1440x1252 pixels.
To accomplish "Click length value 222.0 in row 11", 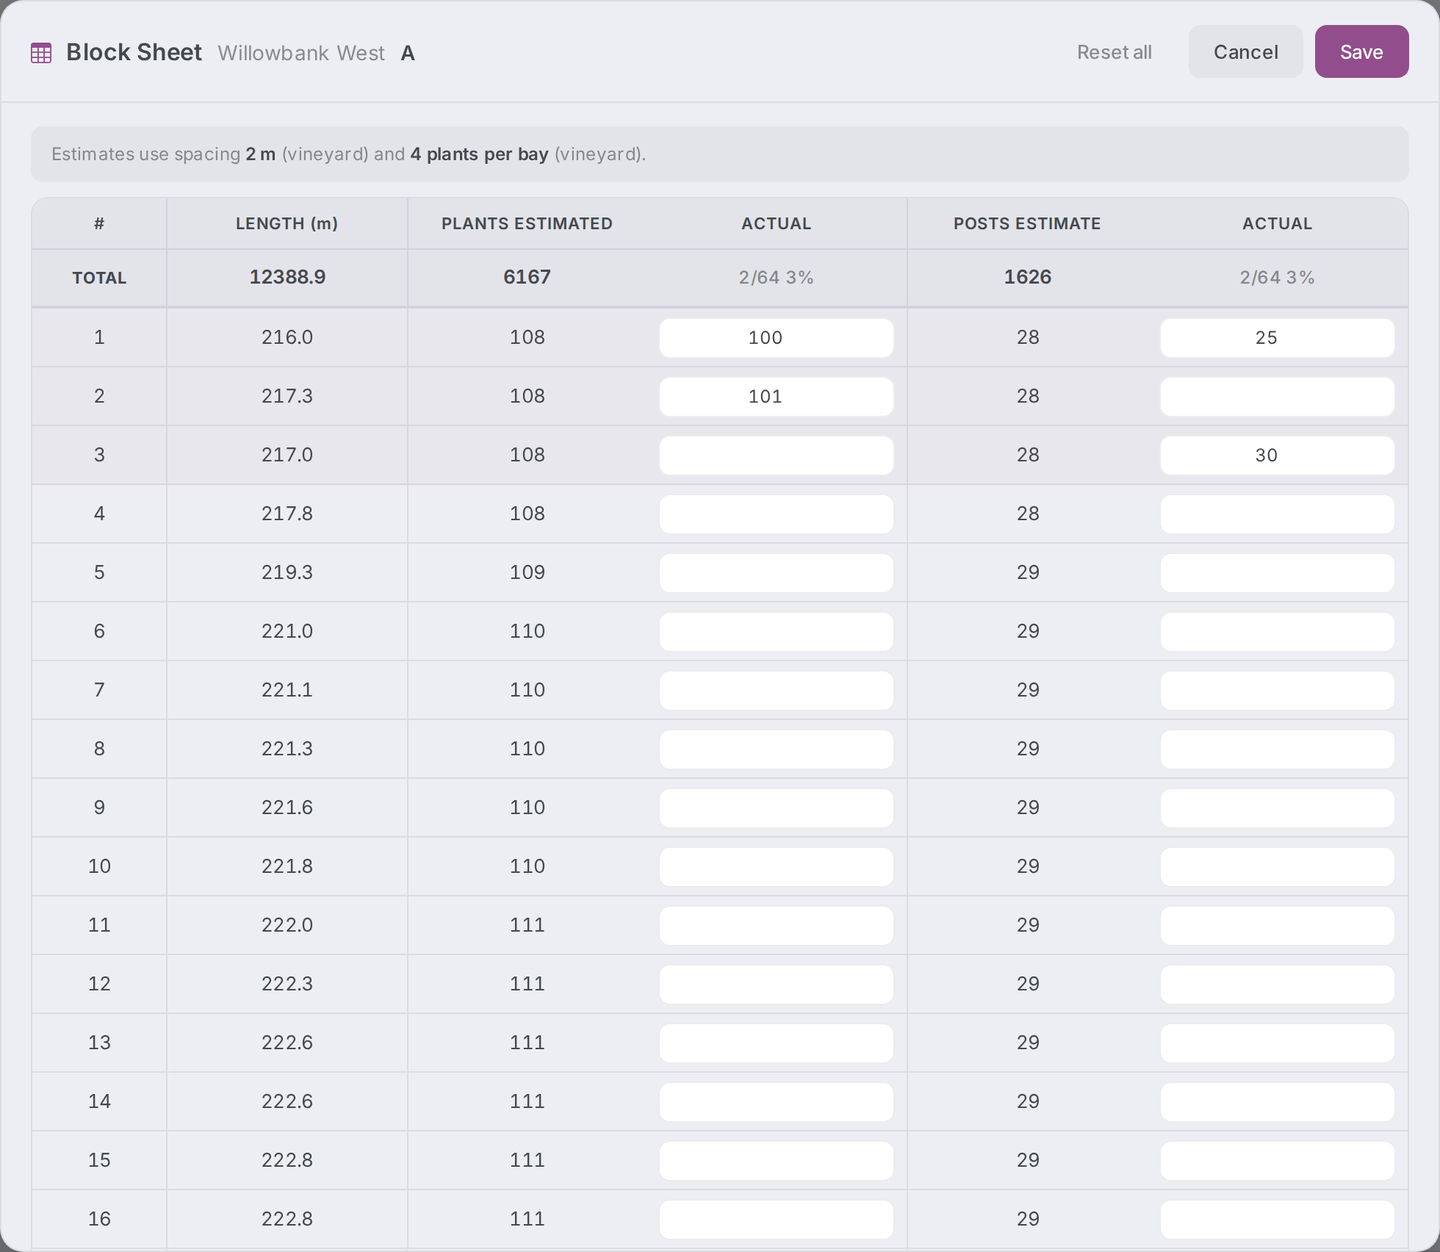I will click(x=287, y=926).
